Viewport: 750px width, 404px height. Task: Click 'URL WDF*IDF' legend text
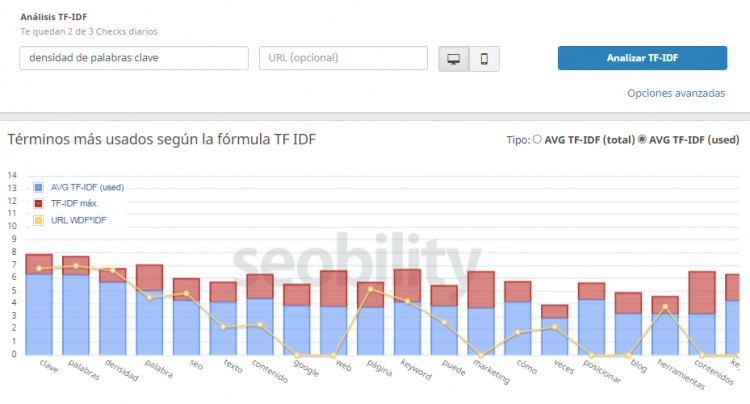click(78, 220)
